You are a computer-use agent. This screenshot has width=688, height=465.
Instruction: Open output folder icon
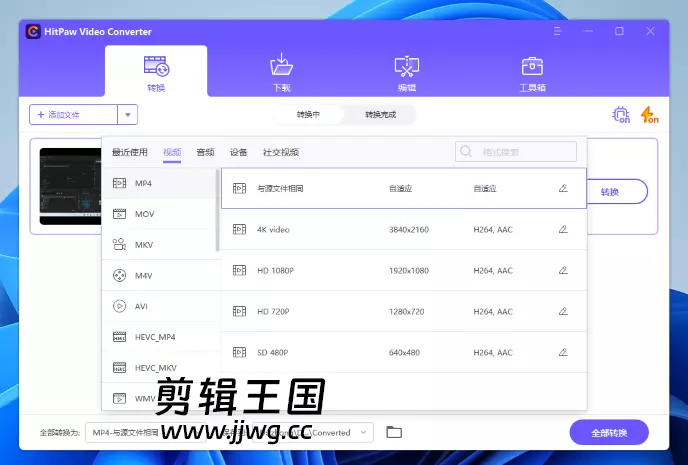tap(394, 432)
